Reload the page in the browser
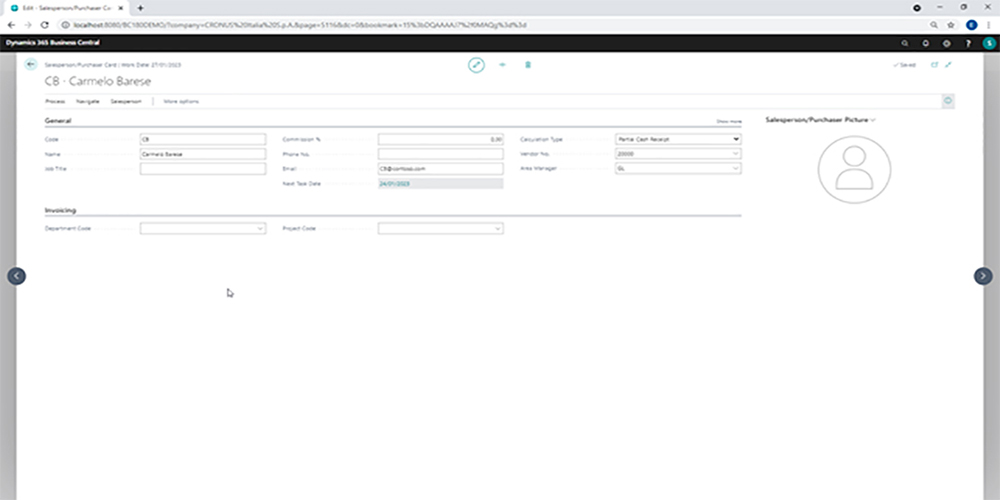Screen dimensions: 1000x500 click(x=45, y=24)
